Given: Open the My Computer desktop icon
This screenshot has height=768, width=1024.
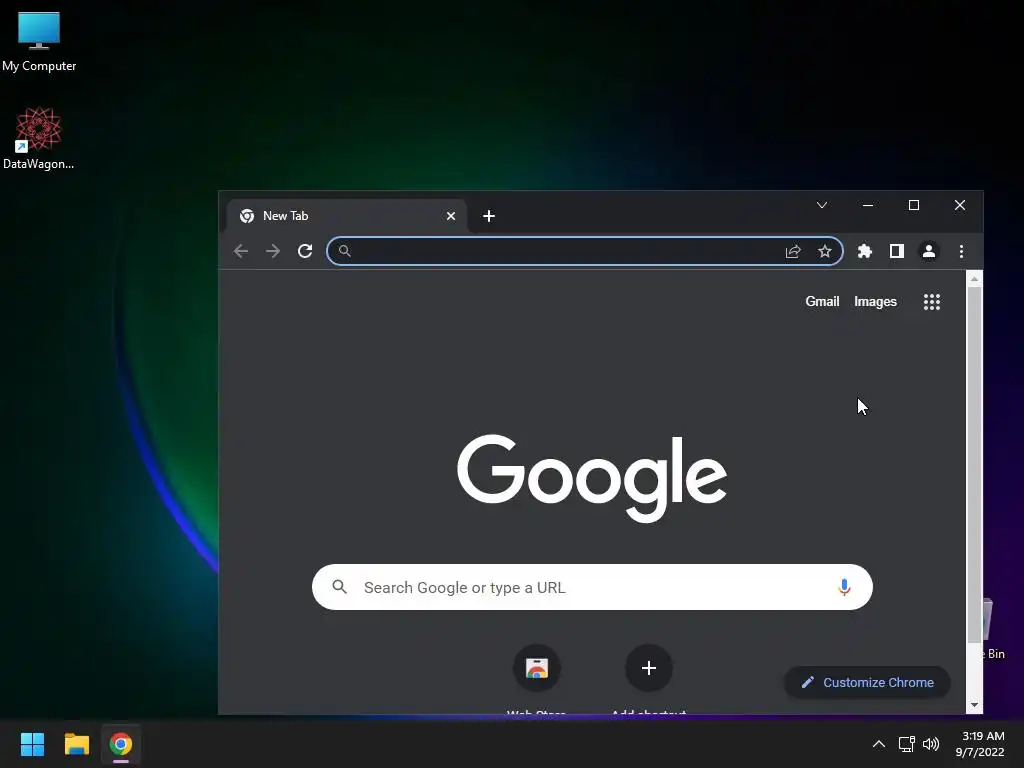Looking at the screenshot, I should 39,41.
